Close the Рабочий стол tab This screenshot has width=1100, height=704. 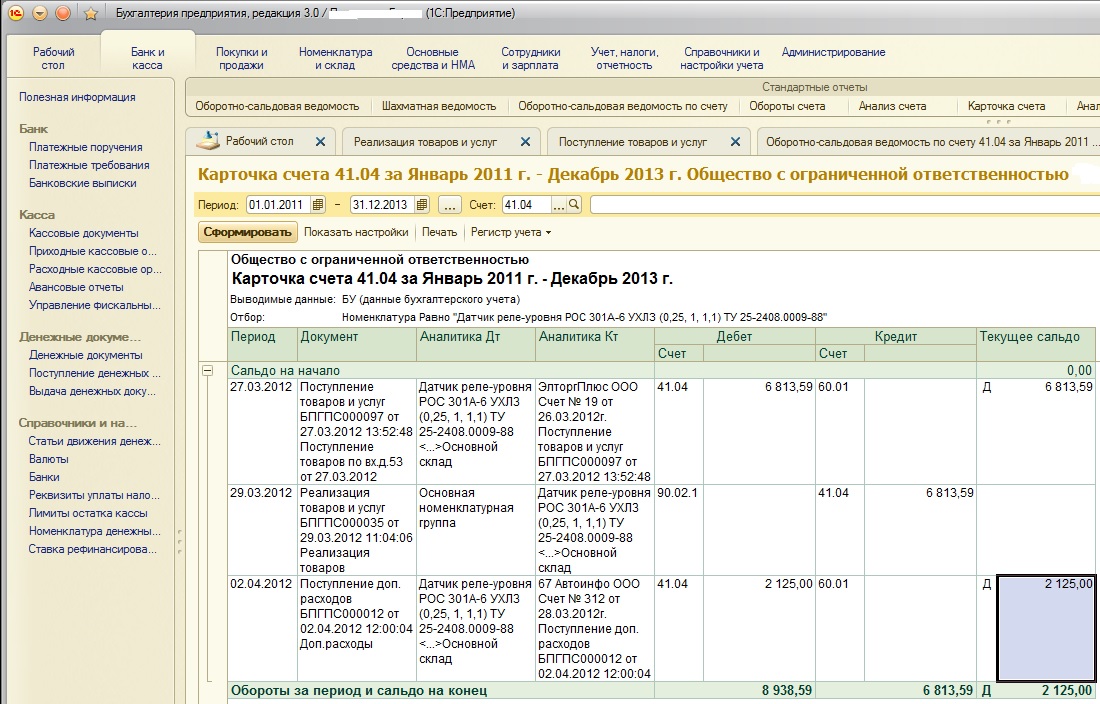click(320, 142)
